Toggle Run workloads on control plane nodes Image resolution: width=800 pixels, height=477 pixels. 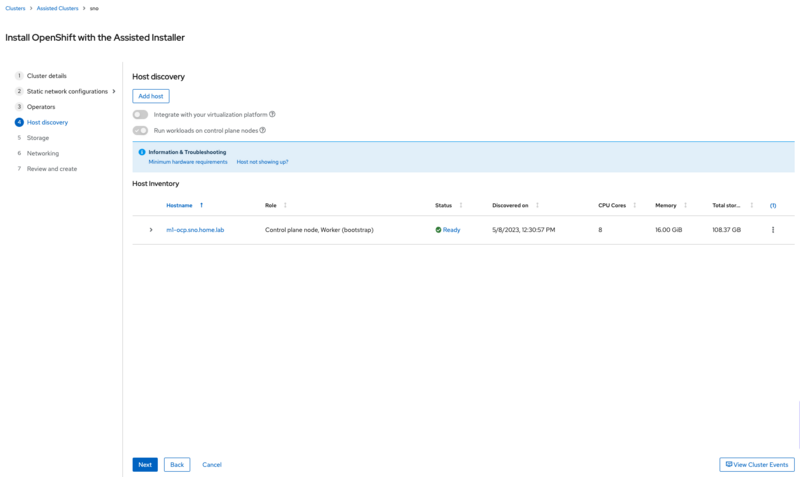[140, 131]
